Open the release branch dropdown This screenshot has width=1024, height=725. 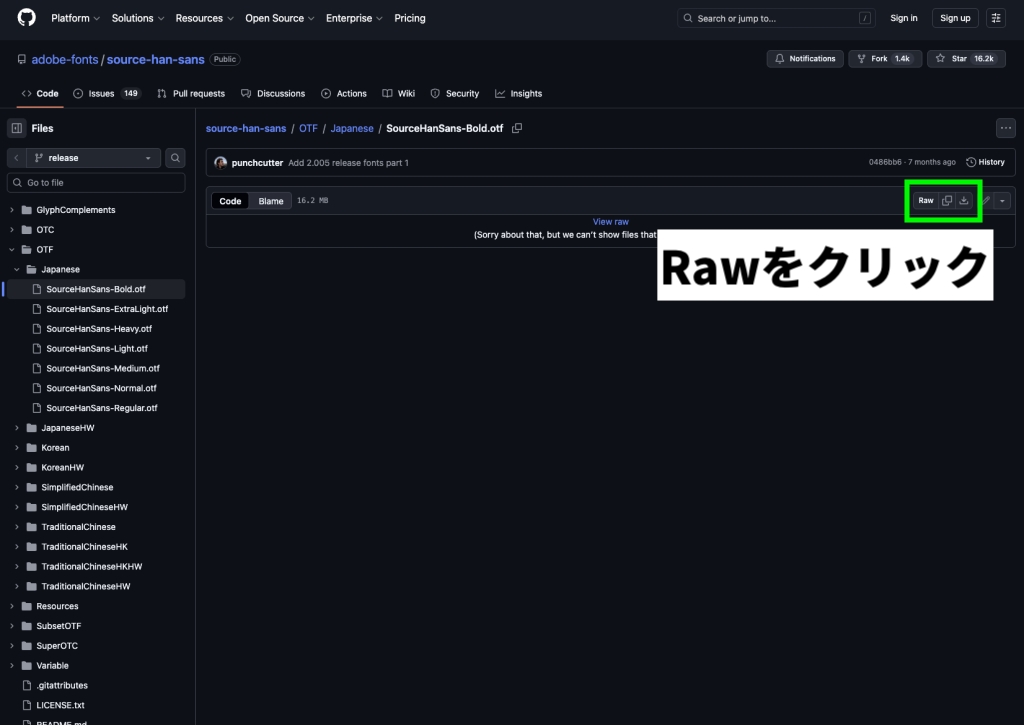[x=92, y=158]
